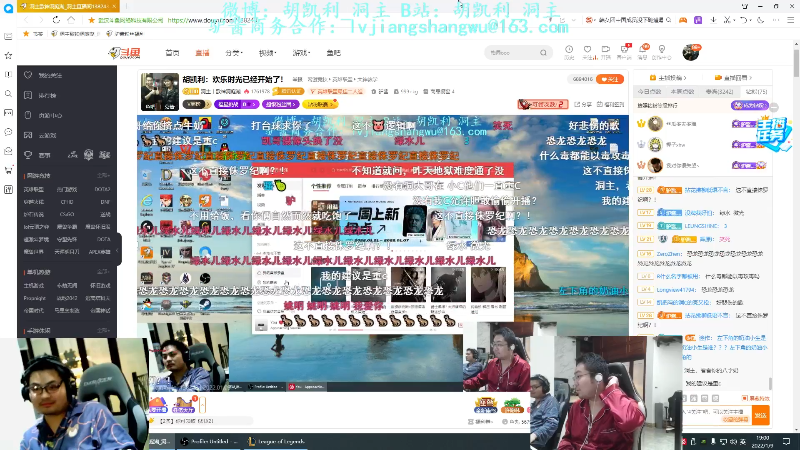Viewport: 800px width, 450px height.
Task: Click the magnifier in Douyu search box
Action: click(543, 53)
